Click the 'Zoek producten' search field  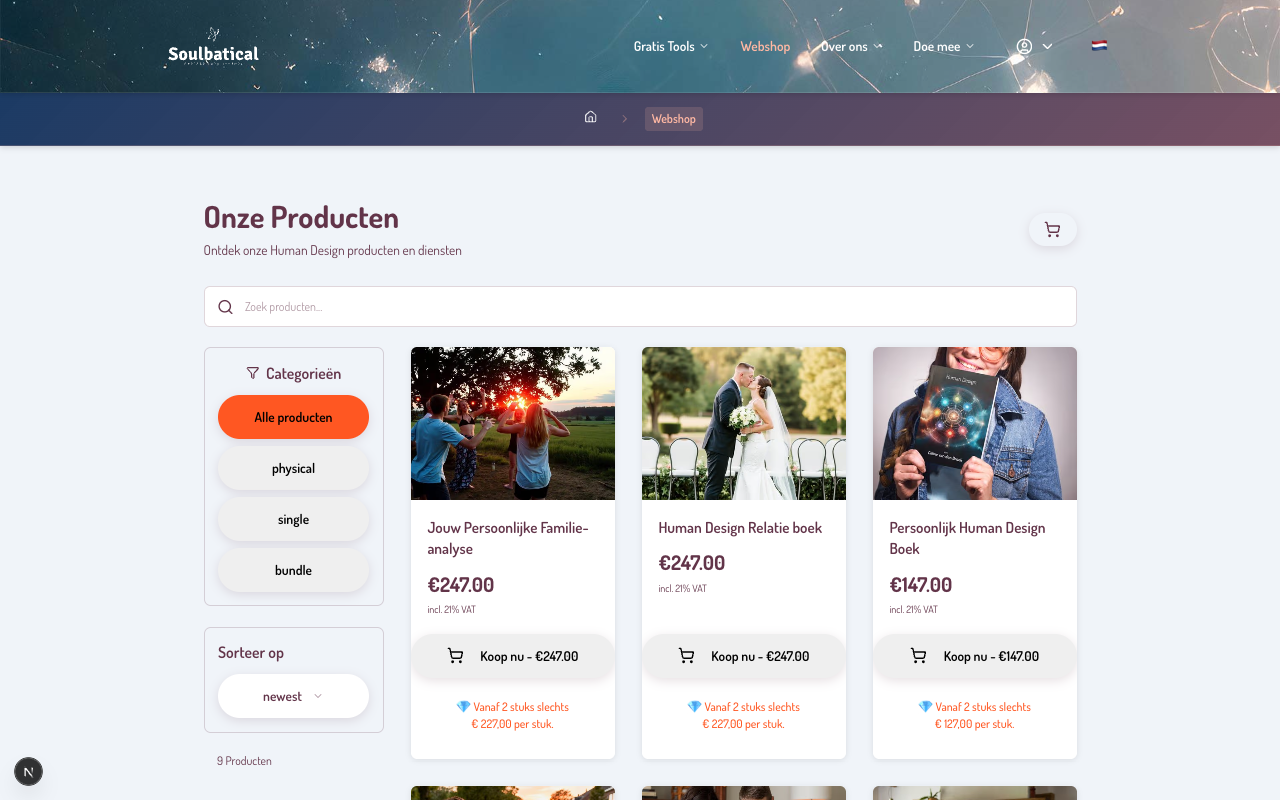(x=650, y=307)
